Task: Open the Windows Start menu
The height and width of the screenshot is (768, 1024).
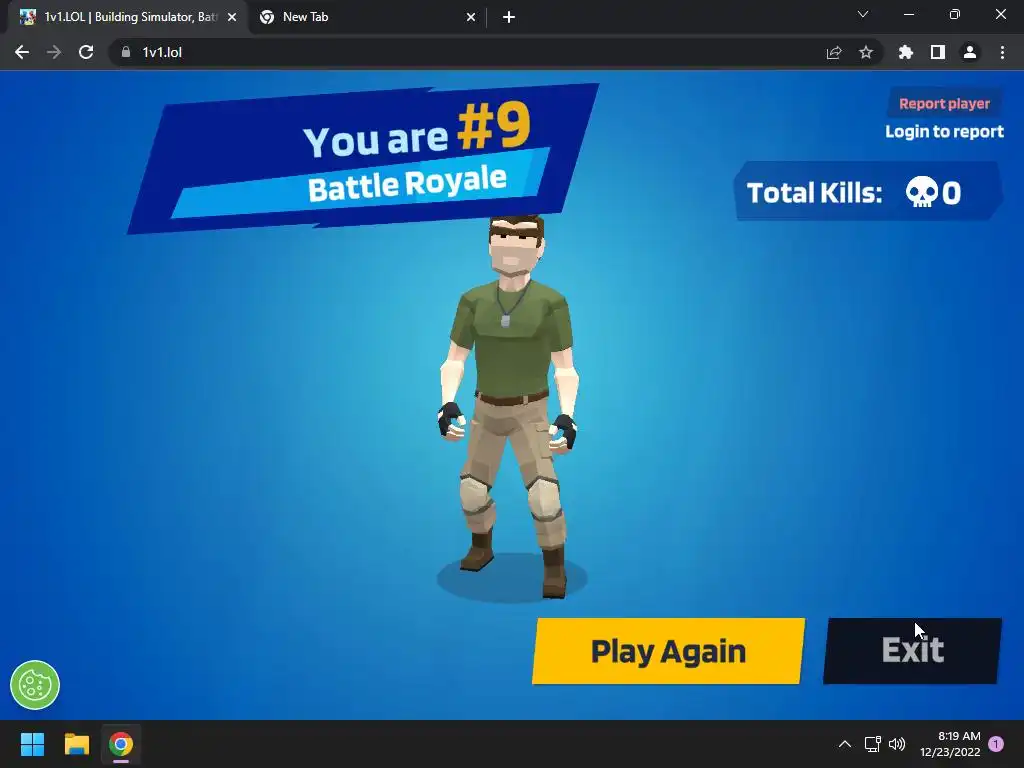Action: coord(32,744)
